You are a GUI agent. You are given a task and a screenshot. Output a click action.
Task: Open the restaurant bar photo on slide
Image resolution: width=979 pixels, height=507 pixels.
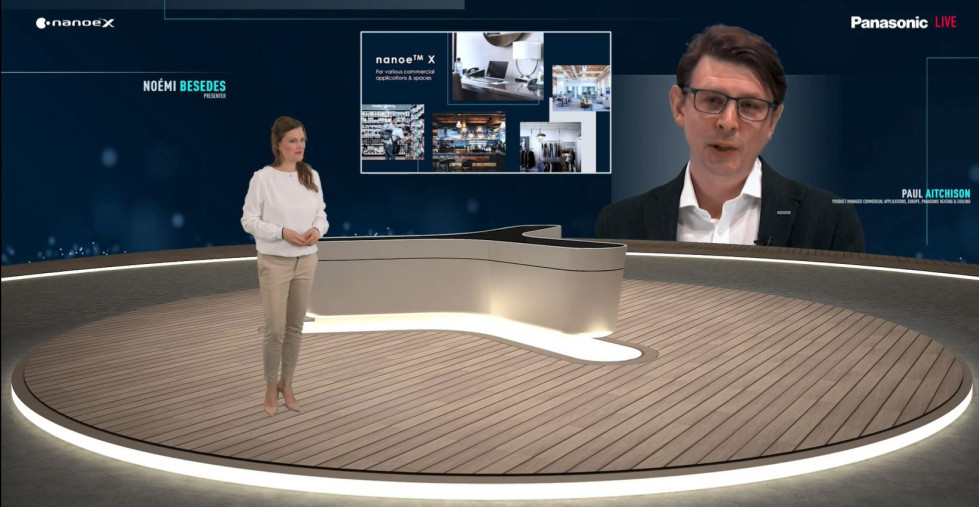click(x=469, y=141)
